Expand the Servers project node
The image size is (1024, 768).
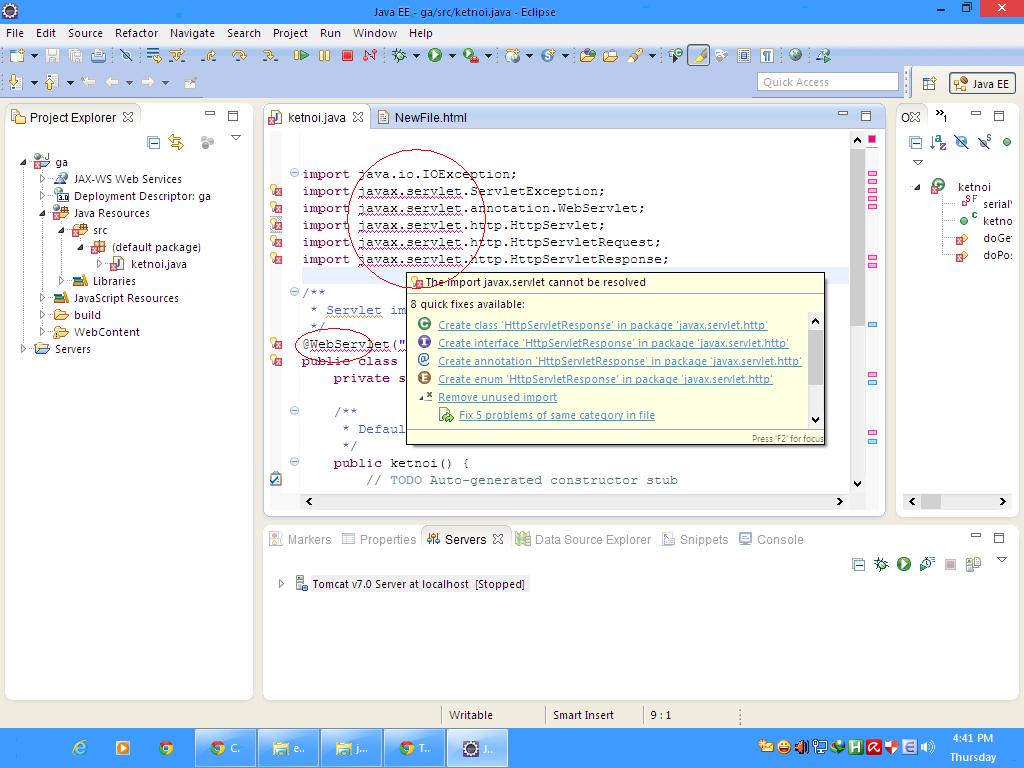(24, 349)
